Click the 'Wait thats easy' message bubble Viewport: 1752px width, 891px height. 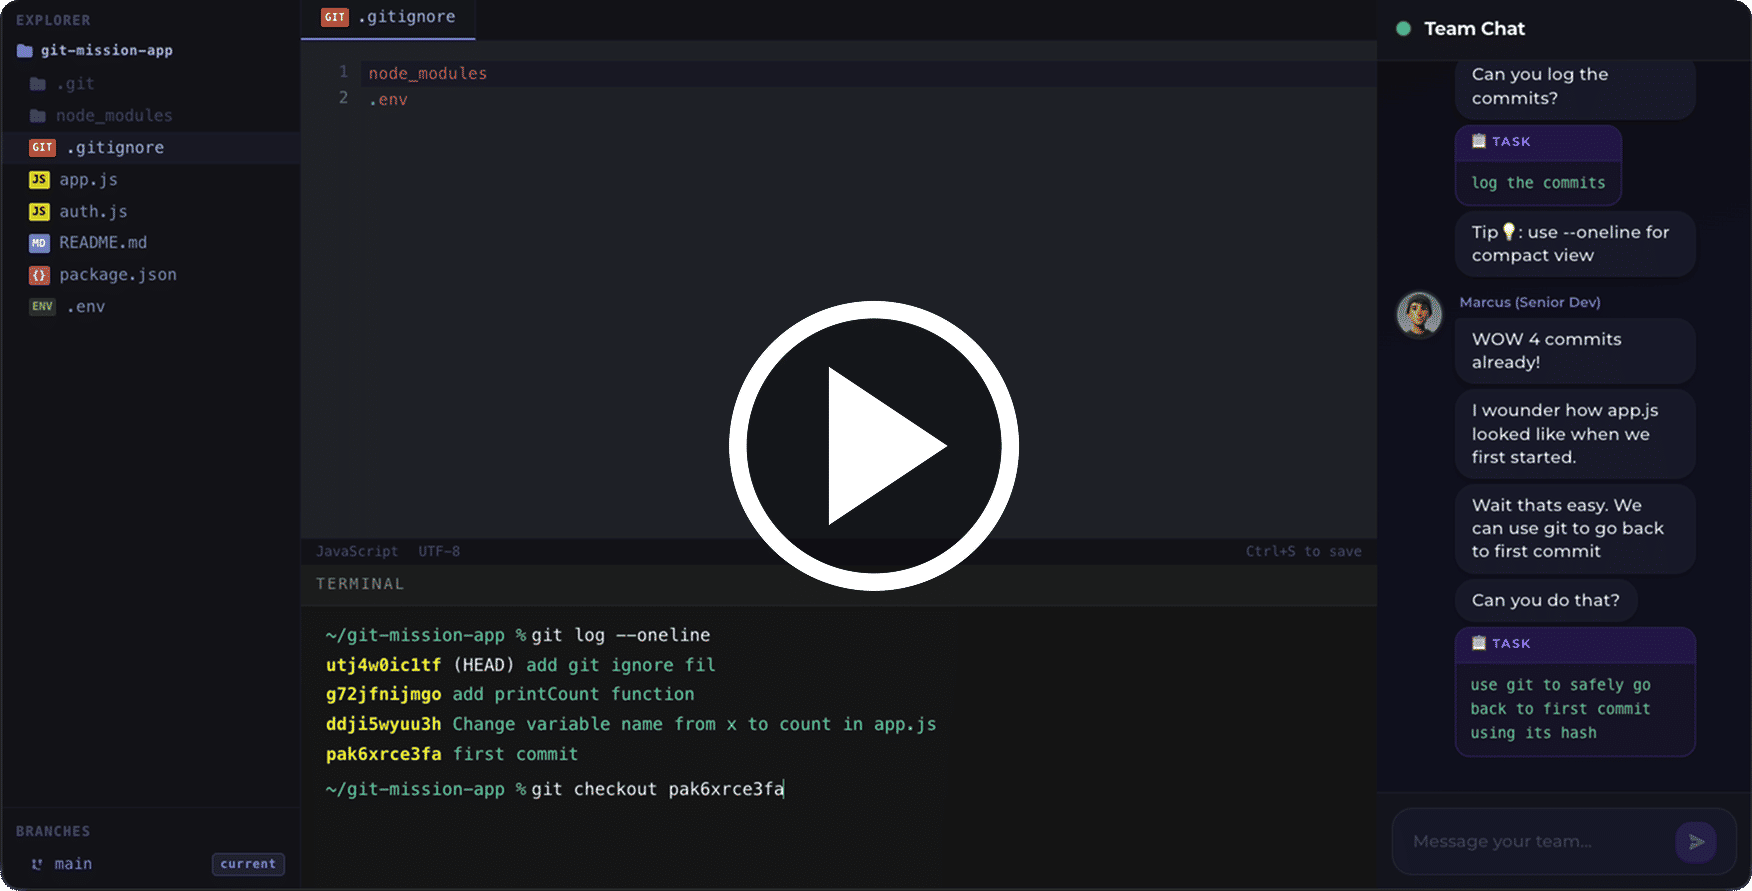tap(1575, 529)
